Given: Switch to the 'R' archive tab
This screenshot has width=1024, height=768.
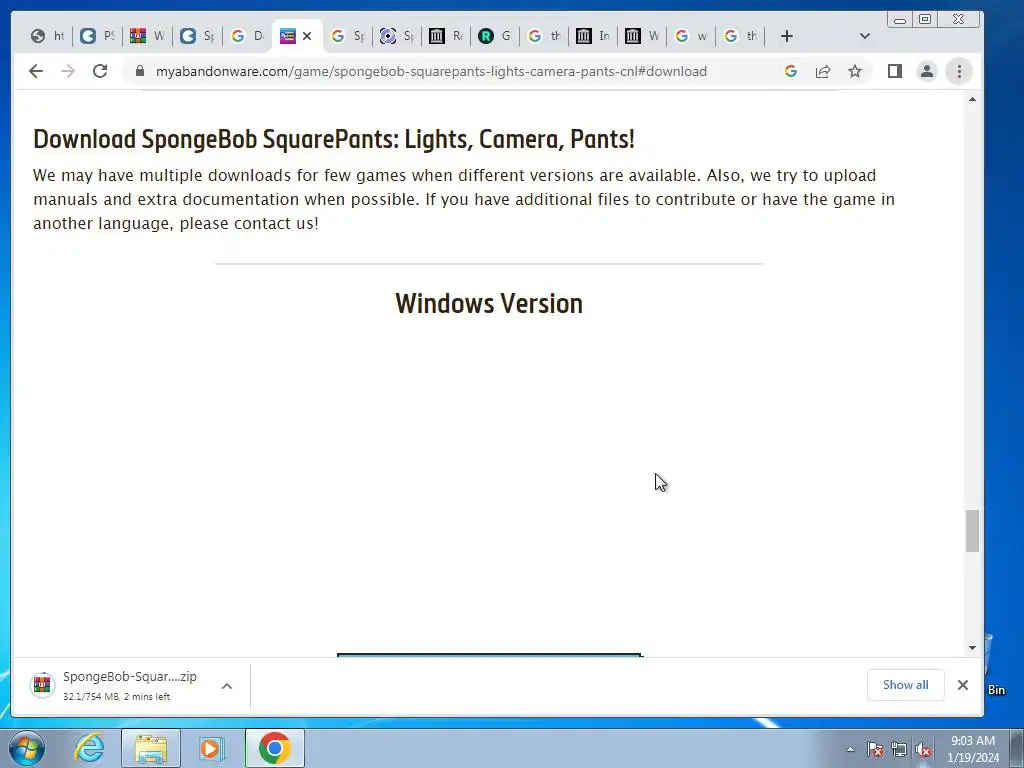Looking at the screenshot, I should (445, 36).
